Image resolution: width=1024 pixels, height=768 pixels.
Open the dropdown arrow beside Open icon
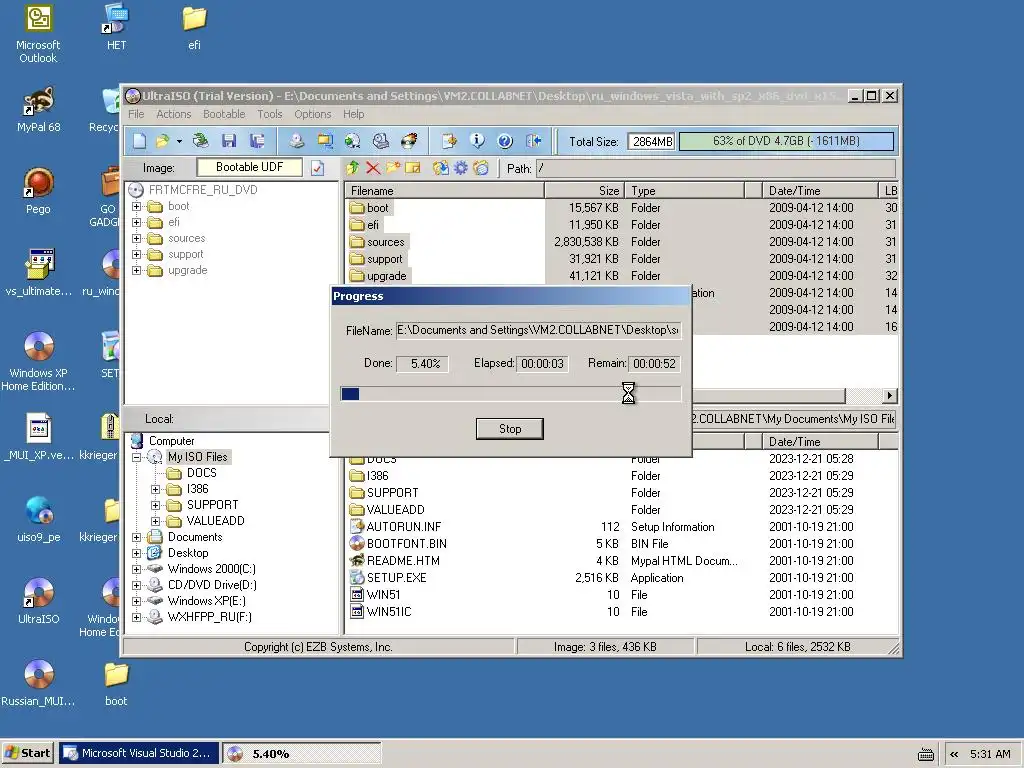coord(179,141)
